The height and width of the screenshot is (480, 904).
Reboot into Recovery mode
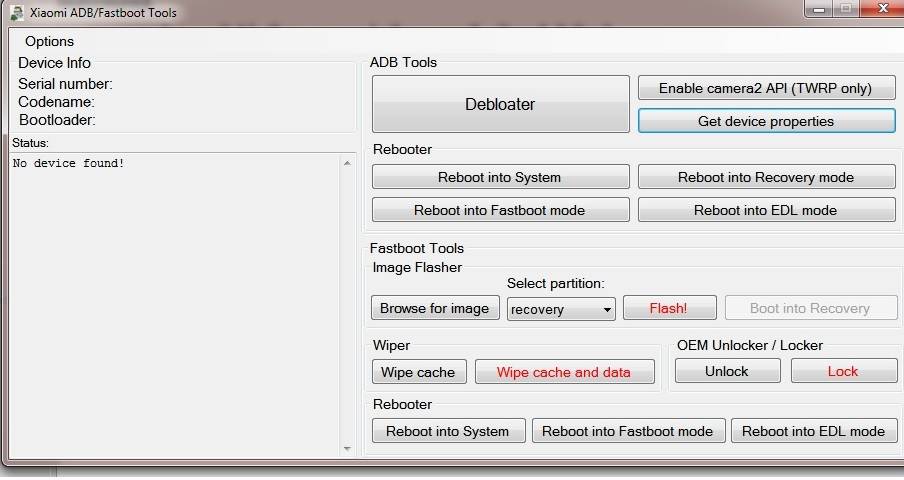click(766, 177)
